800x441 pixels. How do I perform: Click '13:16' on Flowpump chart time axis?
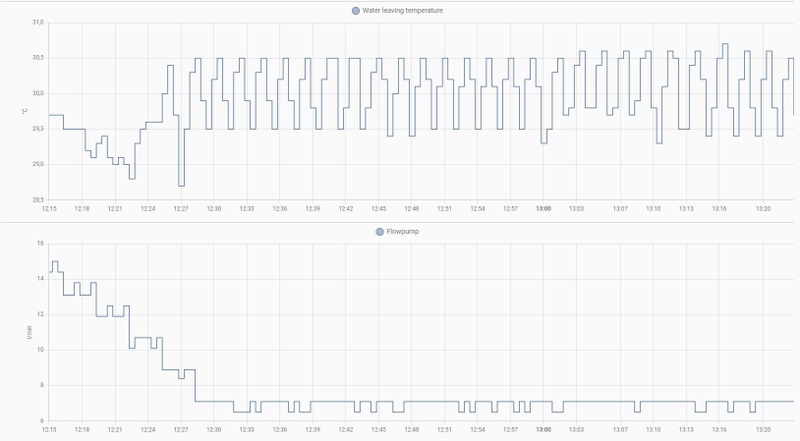pos(719,430)
